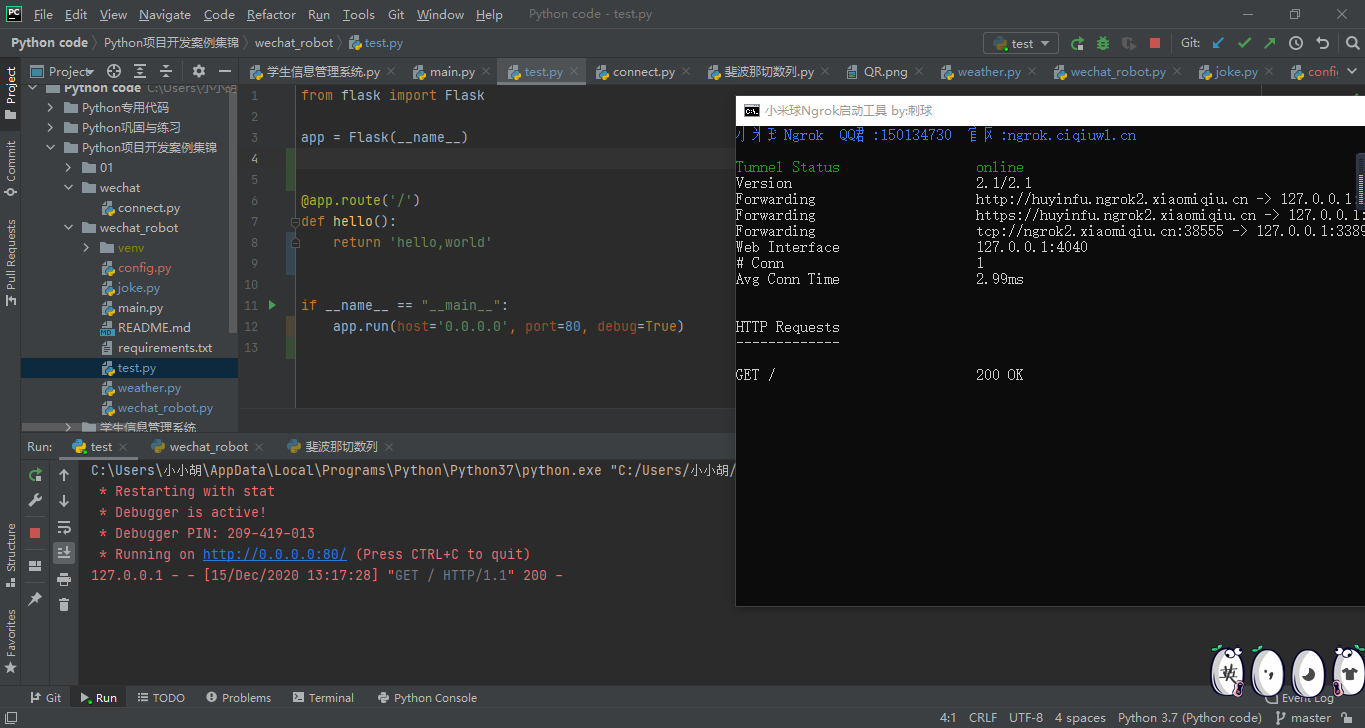Click the master branch widget in the status bar
Image resolution: width=1365 pixels, height=728 pixels.
click(x=1302, y=718)
